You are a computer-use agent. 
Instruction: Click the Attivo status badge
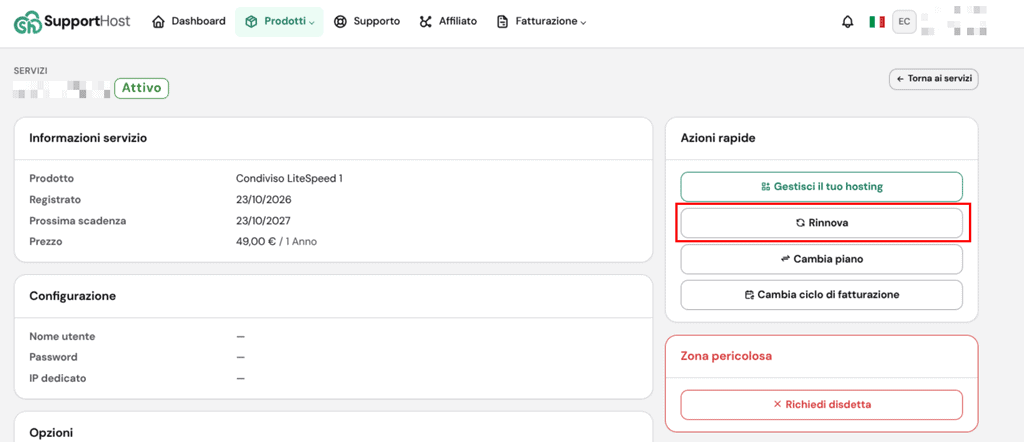[x=142, y=88]
